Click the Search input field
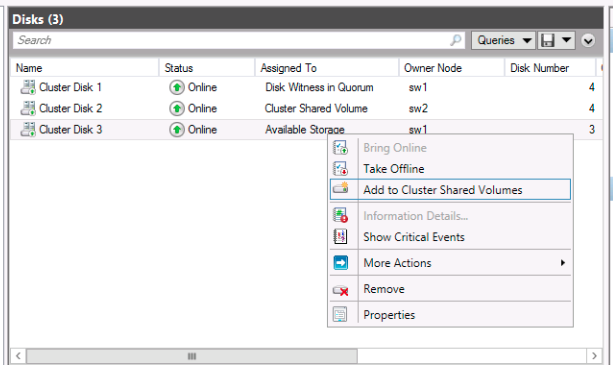 tap(239, 40)
